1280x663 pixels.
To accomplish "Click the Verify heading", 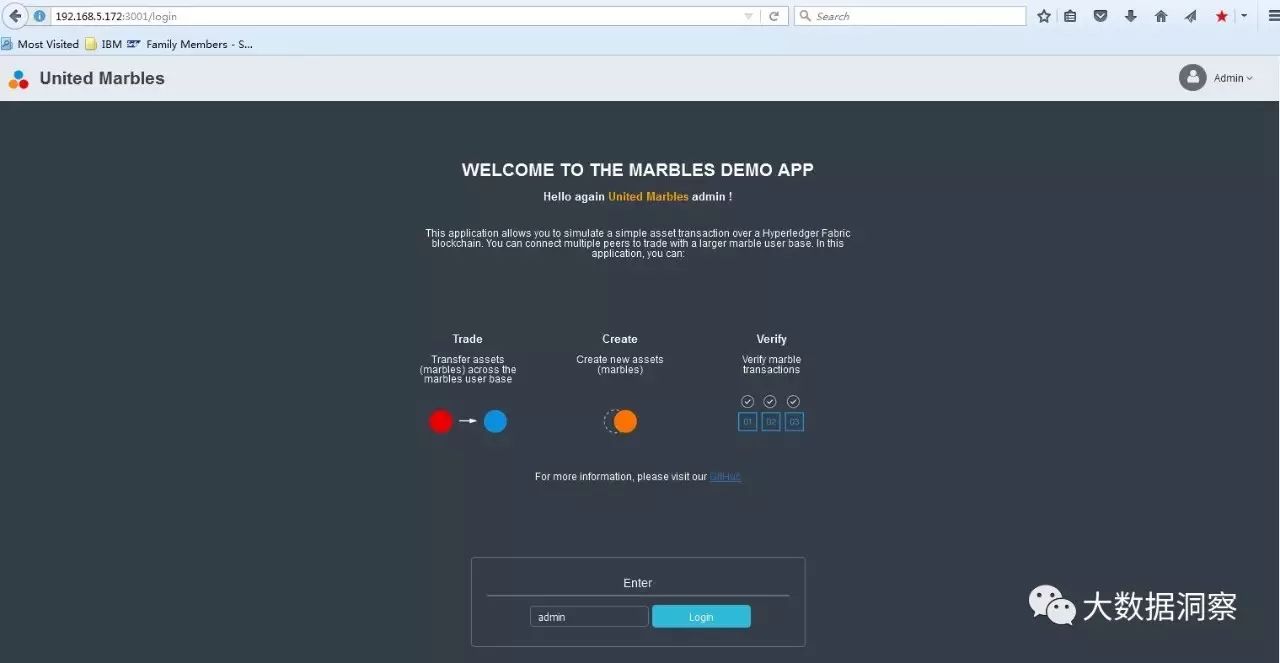I will tap(771, 339).
